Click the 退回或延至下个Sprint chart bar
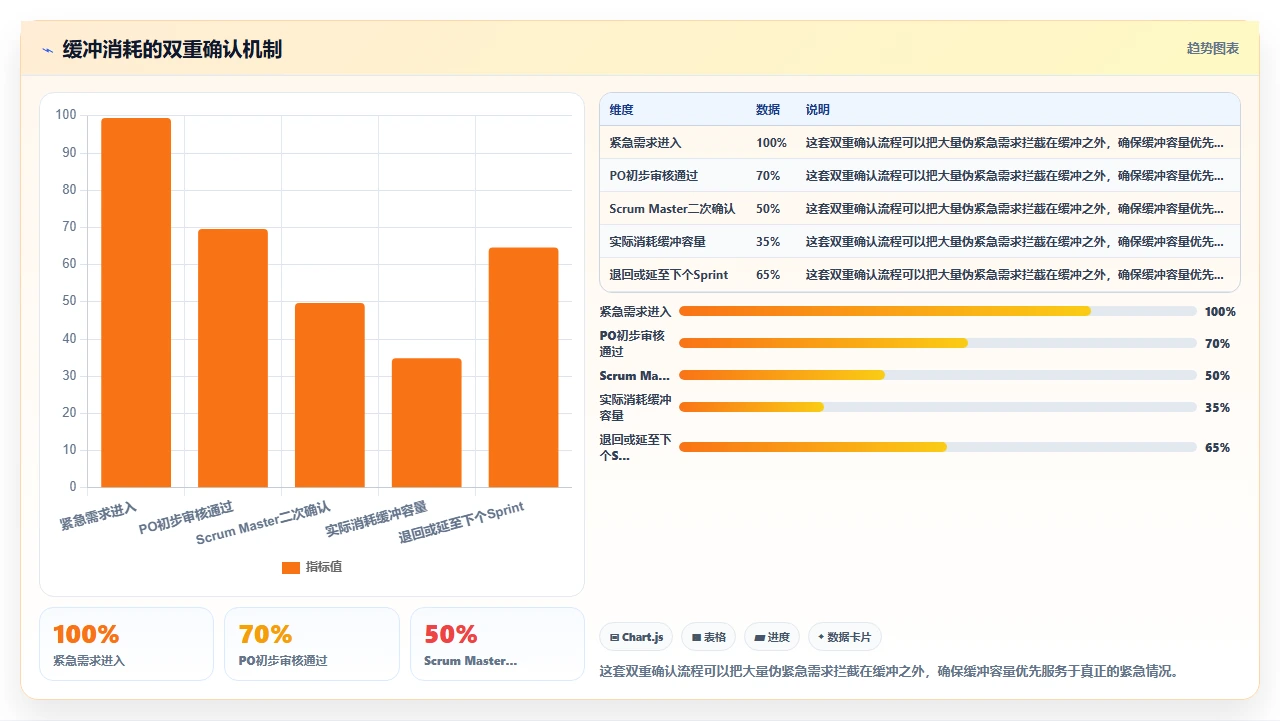This screenshot has width=1280, height=721. (x=524, y=368)
